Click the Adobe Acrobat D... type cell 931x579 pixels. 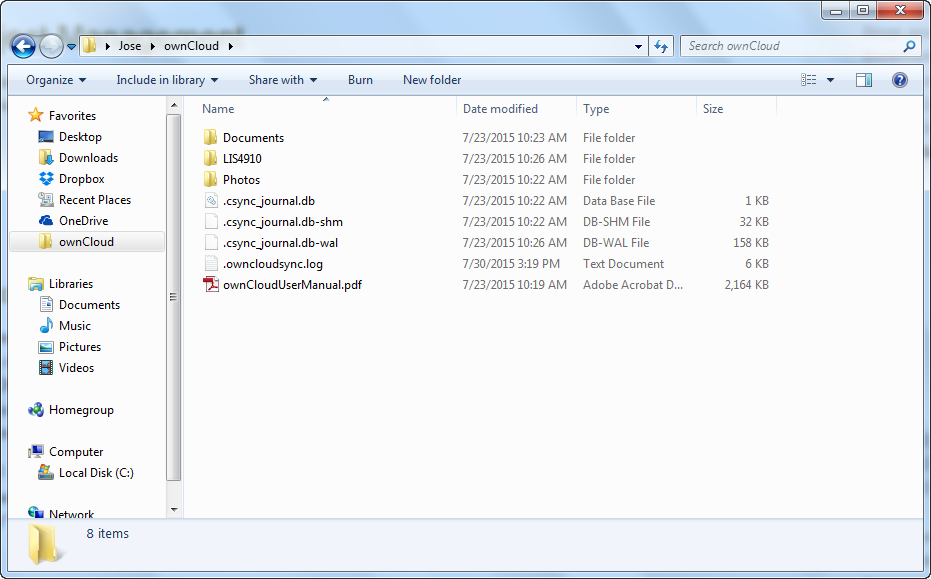click(632, 284)
